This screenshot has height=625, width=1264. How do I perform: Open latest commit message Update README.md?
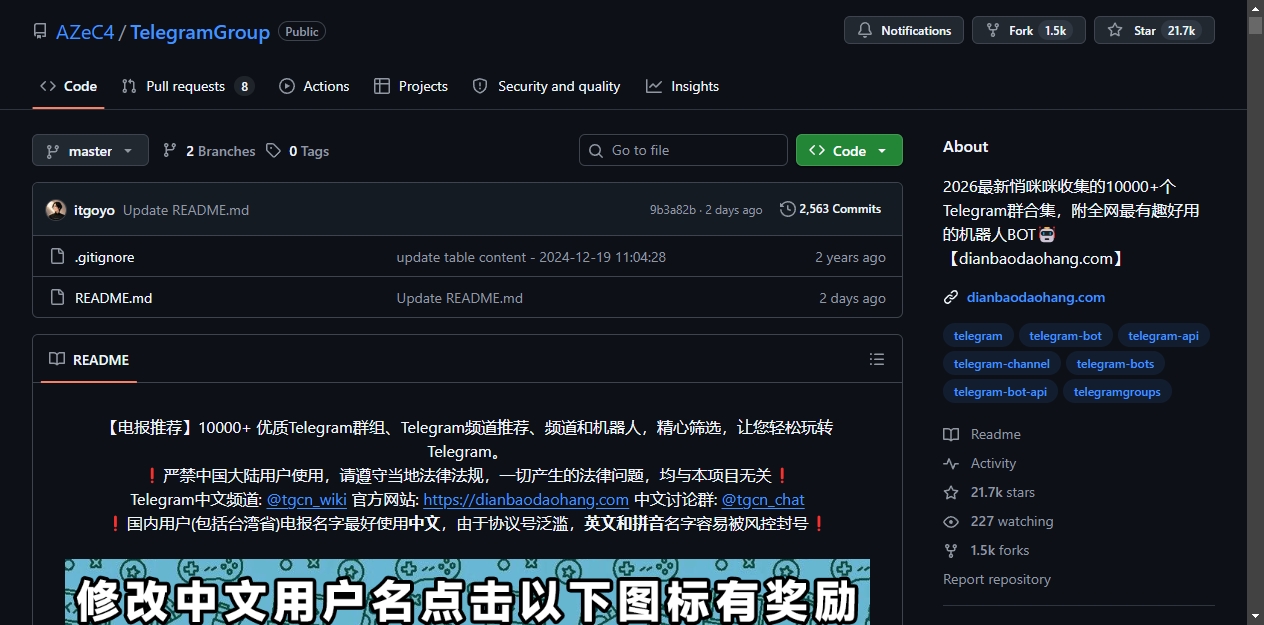click(186, 210)
